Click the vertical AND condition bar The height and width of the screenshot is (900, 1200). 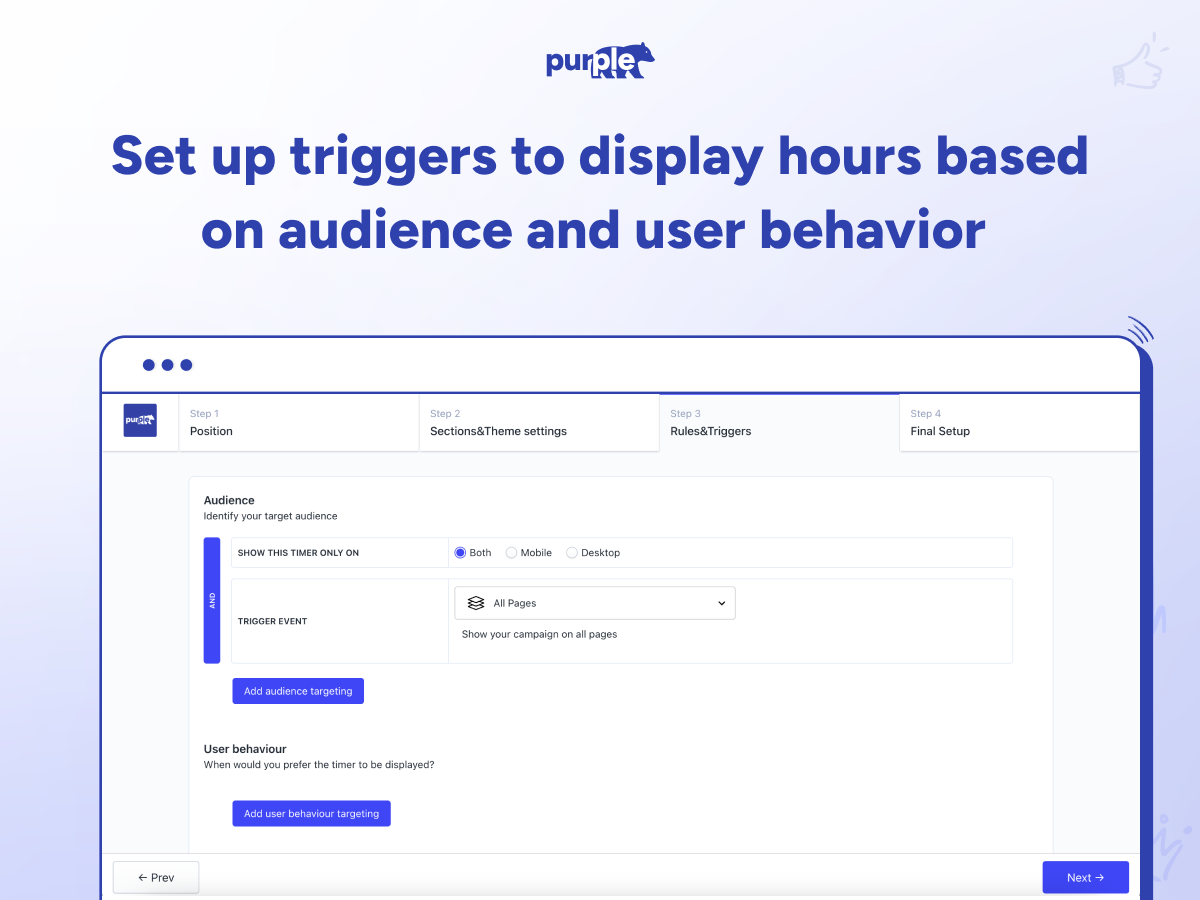[x=212, y=601]
